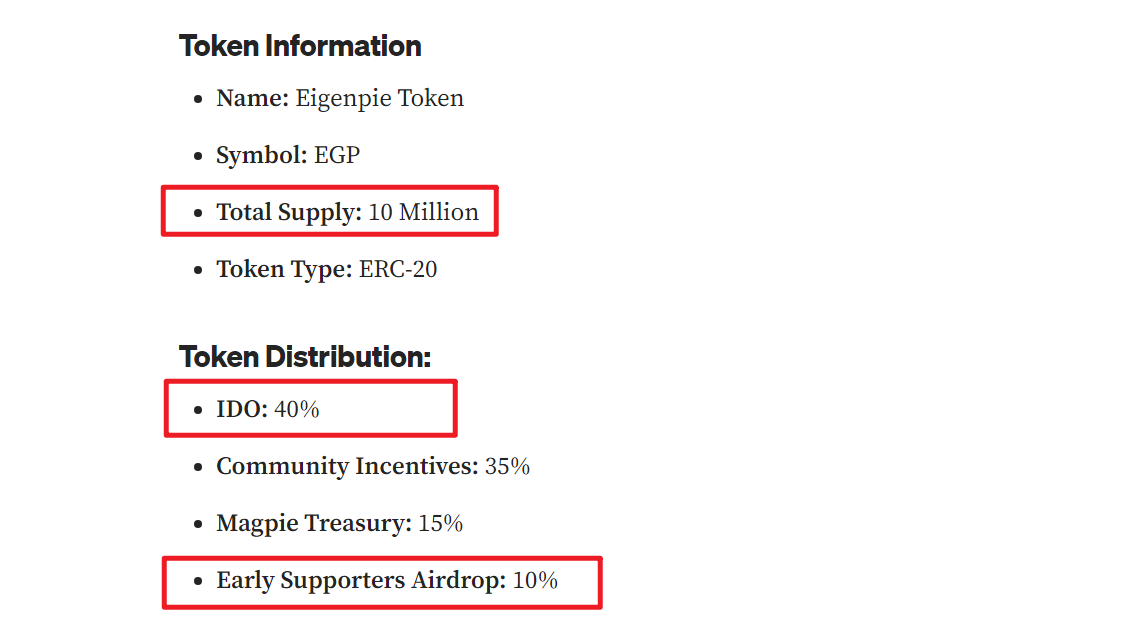
Task: Select the bold Name: label
Action: (252, 98)
